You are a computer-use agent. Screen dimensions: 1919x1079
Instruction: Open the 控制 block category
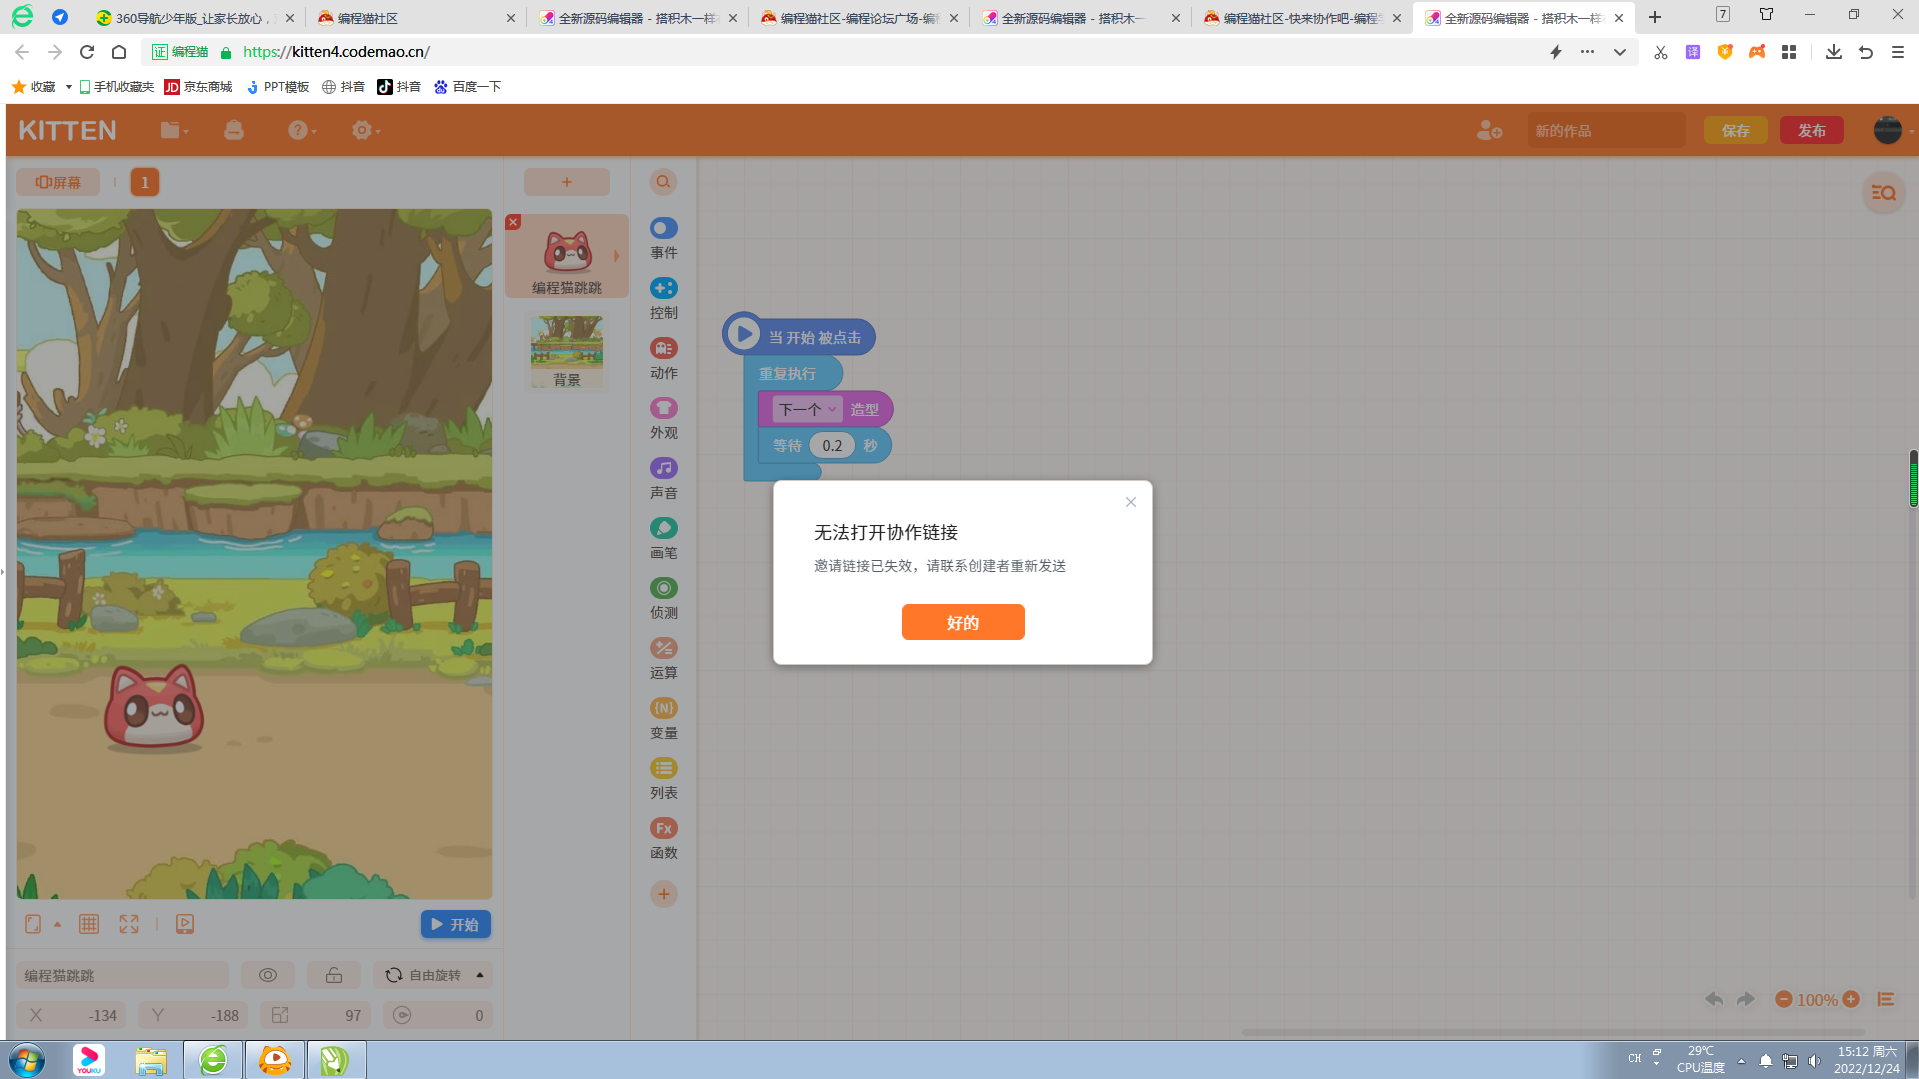pyautogui.click(x=663, y=299)
